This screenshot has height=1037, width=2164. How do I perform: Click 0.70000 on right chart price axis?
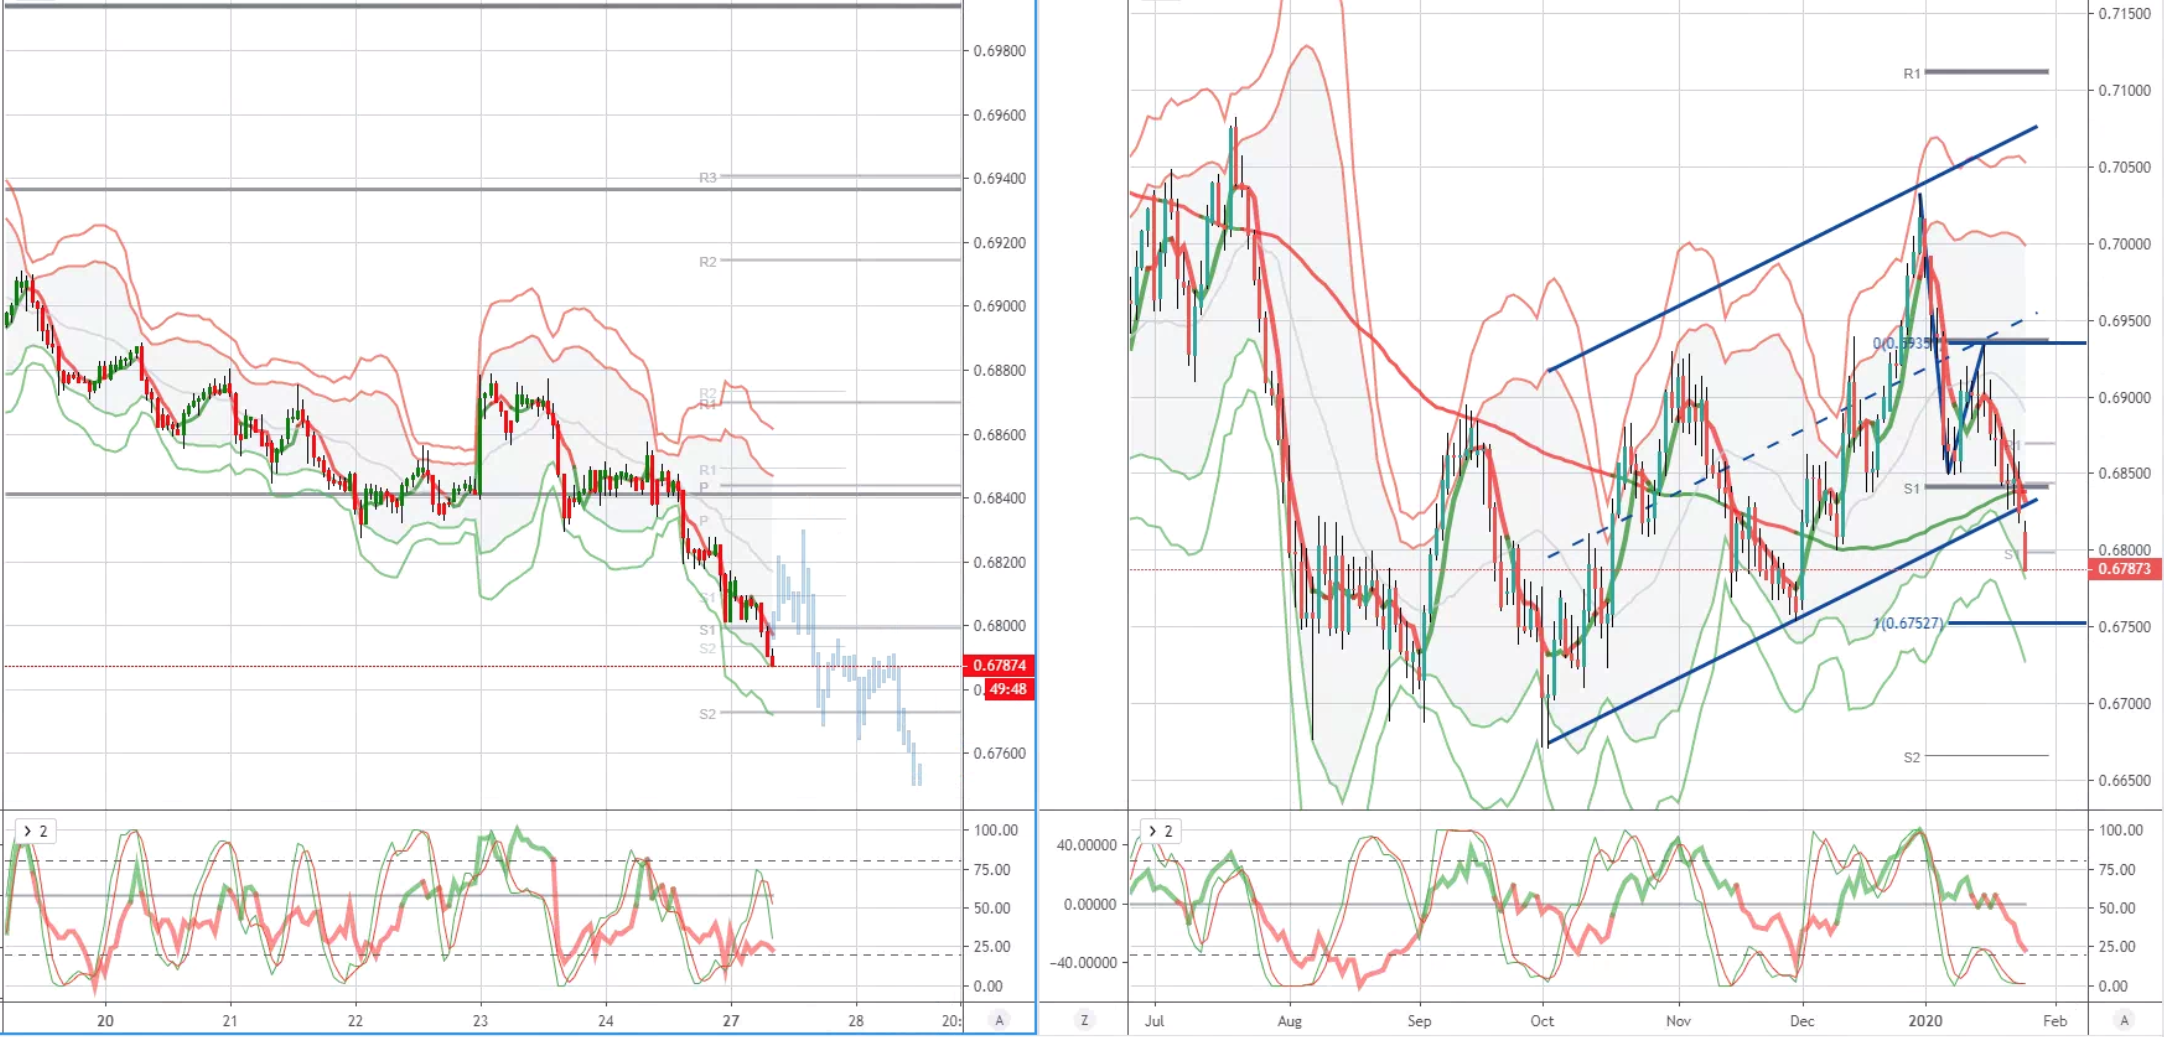(2125, 244)
